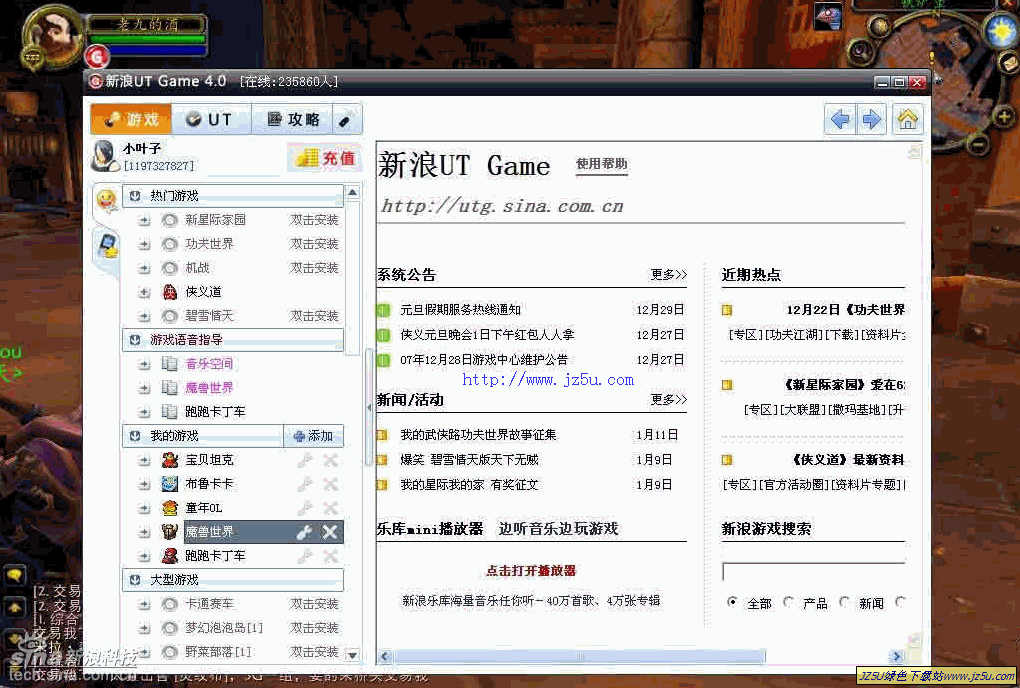Open the mobile phone side tab
This screenshot has width=1020, height=688.
point(106,246)
